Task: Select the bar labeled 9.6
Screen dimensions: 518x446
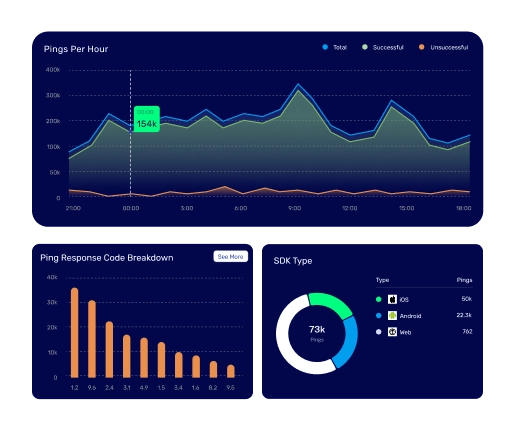Action: click(x=92, y=339)
